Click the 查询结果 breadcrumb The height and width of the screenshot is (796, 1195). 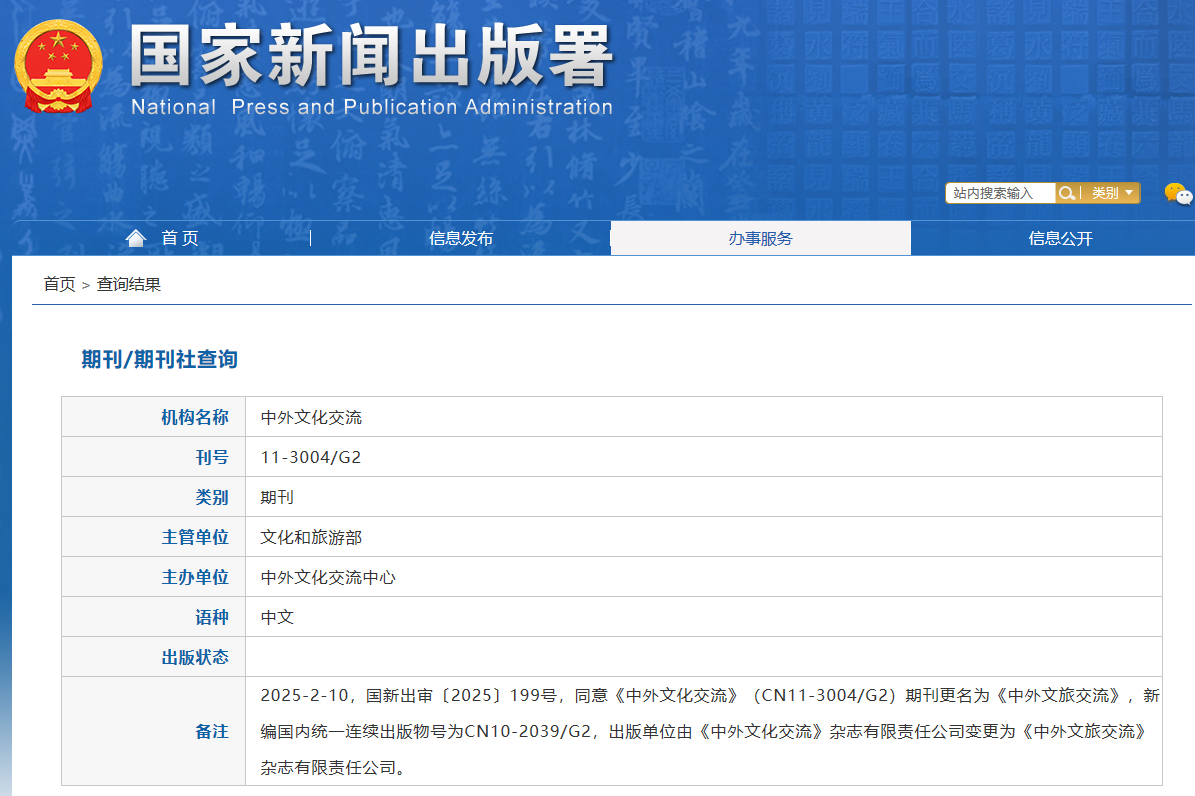click(129, 284)
